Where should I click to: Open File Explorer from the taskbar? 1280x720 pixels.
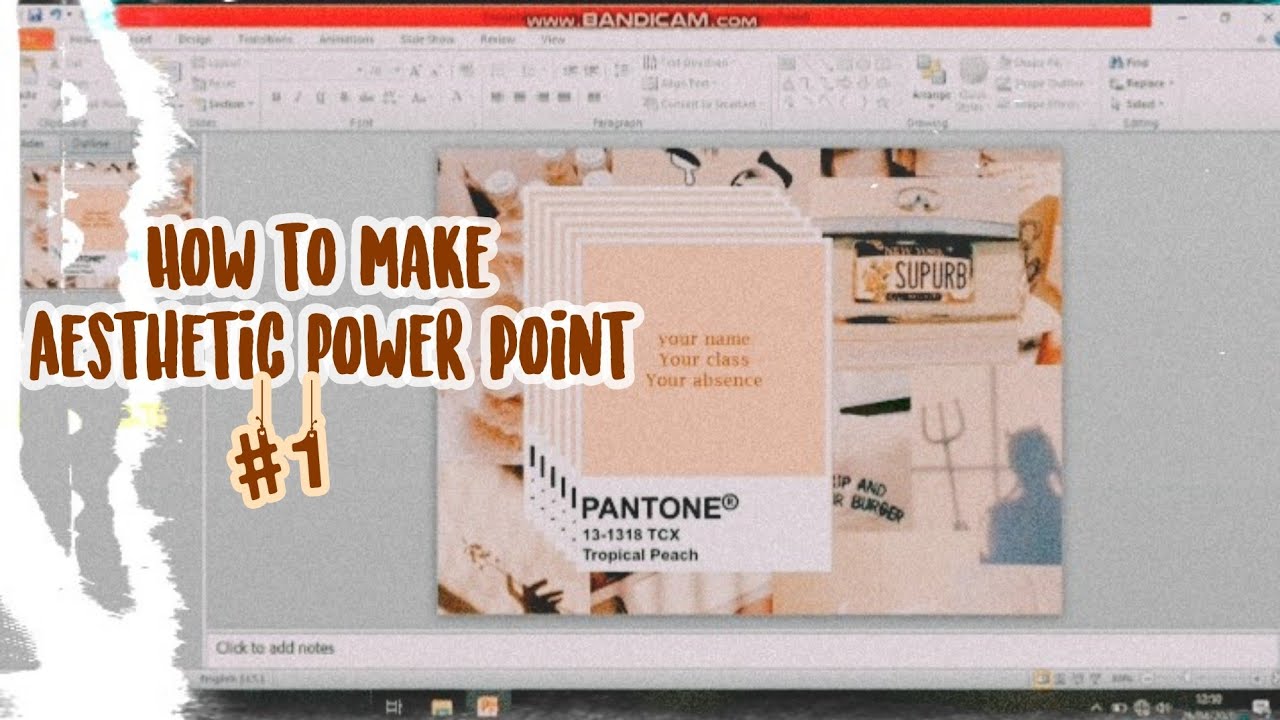441,707
